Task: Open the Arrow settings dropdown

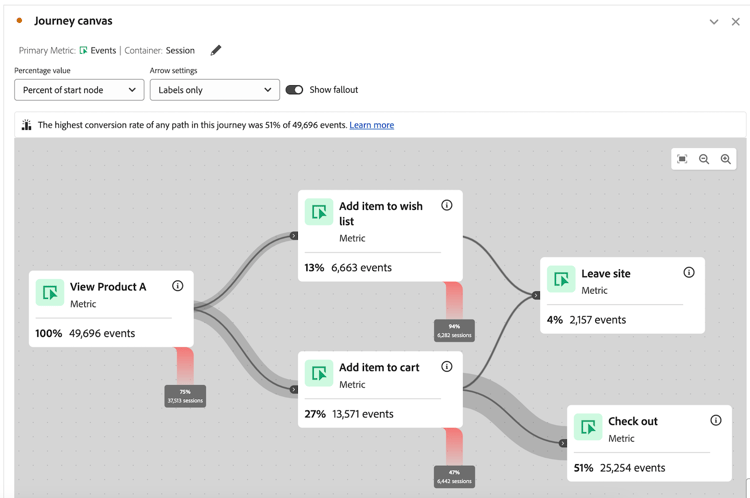Action: pos(215,90)
